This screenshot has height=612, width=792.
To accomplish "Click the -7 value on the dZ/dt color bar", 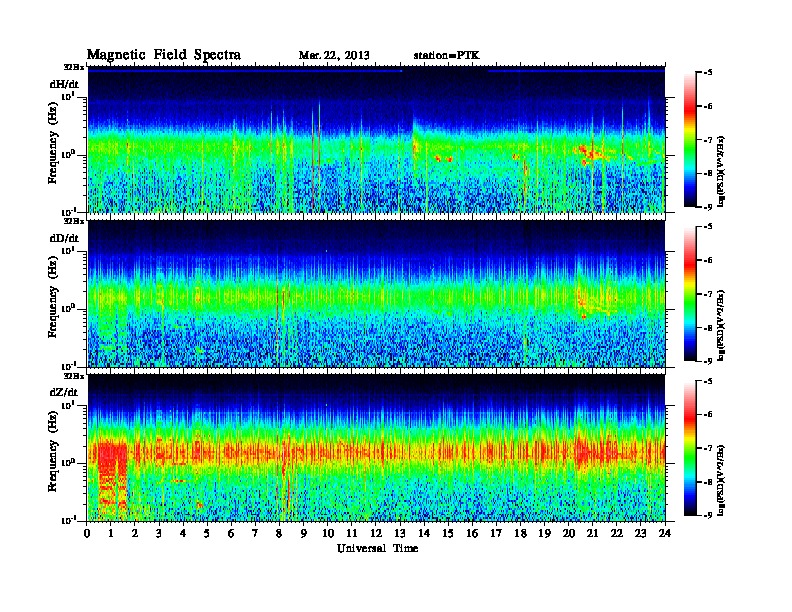I will 708,448.
